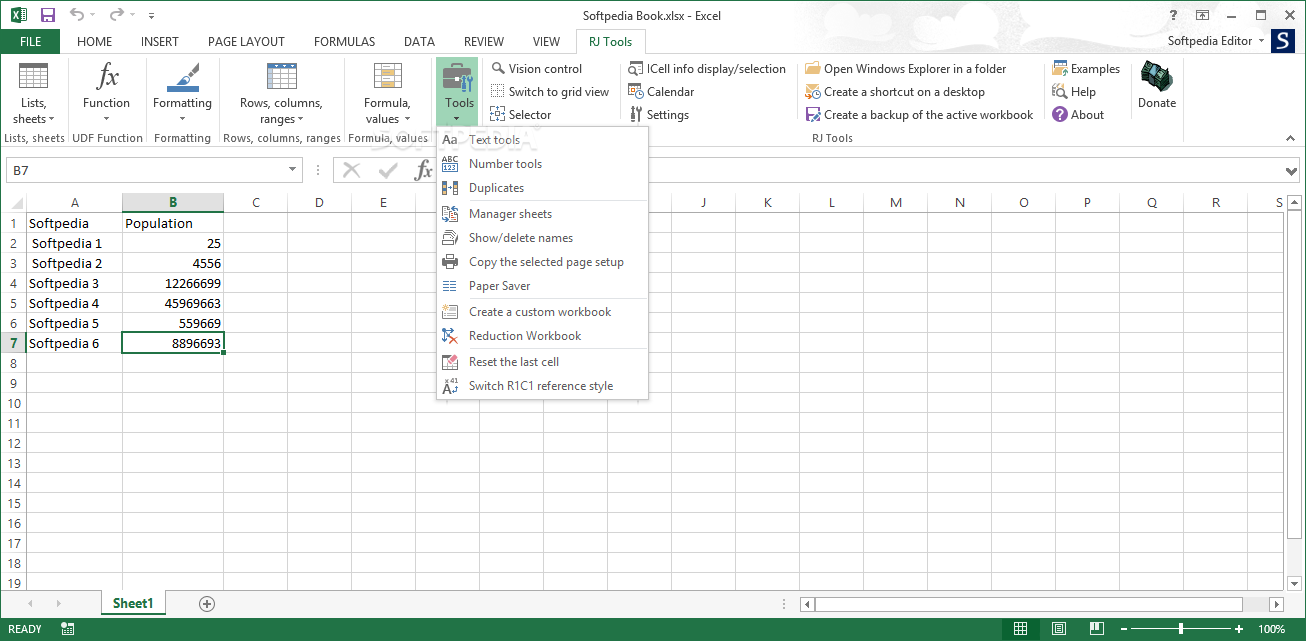Adjust the zoom slider handle
The width and height of the screenshot is (1306, 641).
(x=1181, y=629)
